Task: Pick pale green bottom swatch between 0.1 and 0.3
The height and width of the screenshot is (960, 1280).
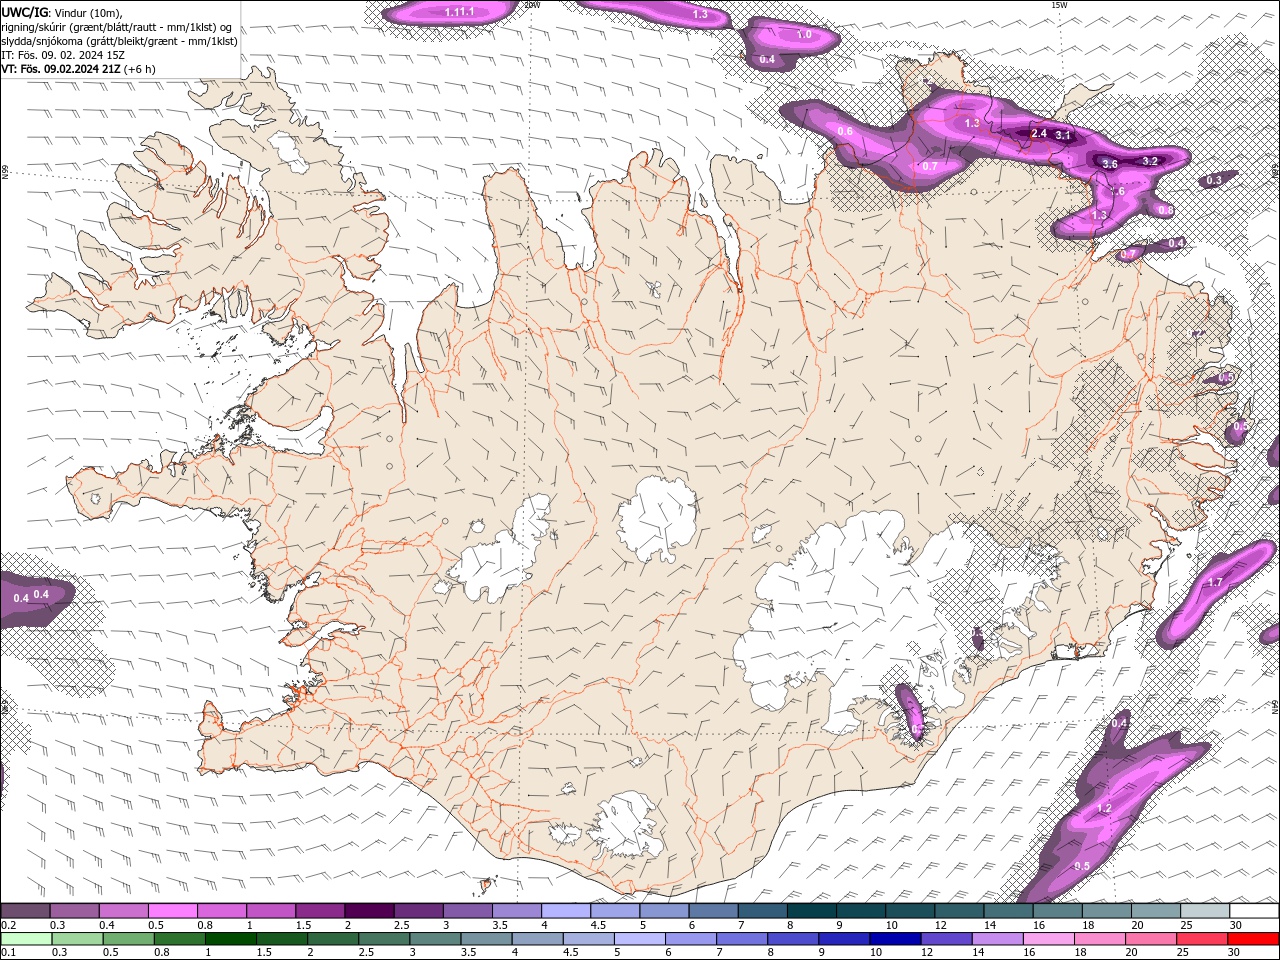Action: 25,939
